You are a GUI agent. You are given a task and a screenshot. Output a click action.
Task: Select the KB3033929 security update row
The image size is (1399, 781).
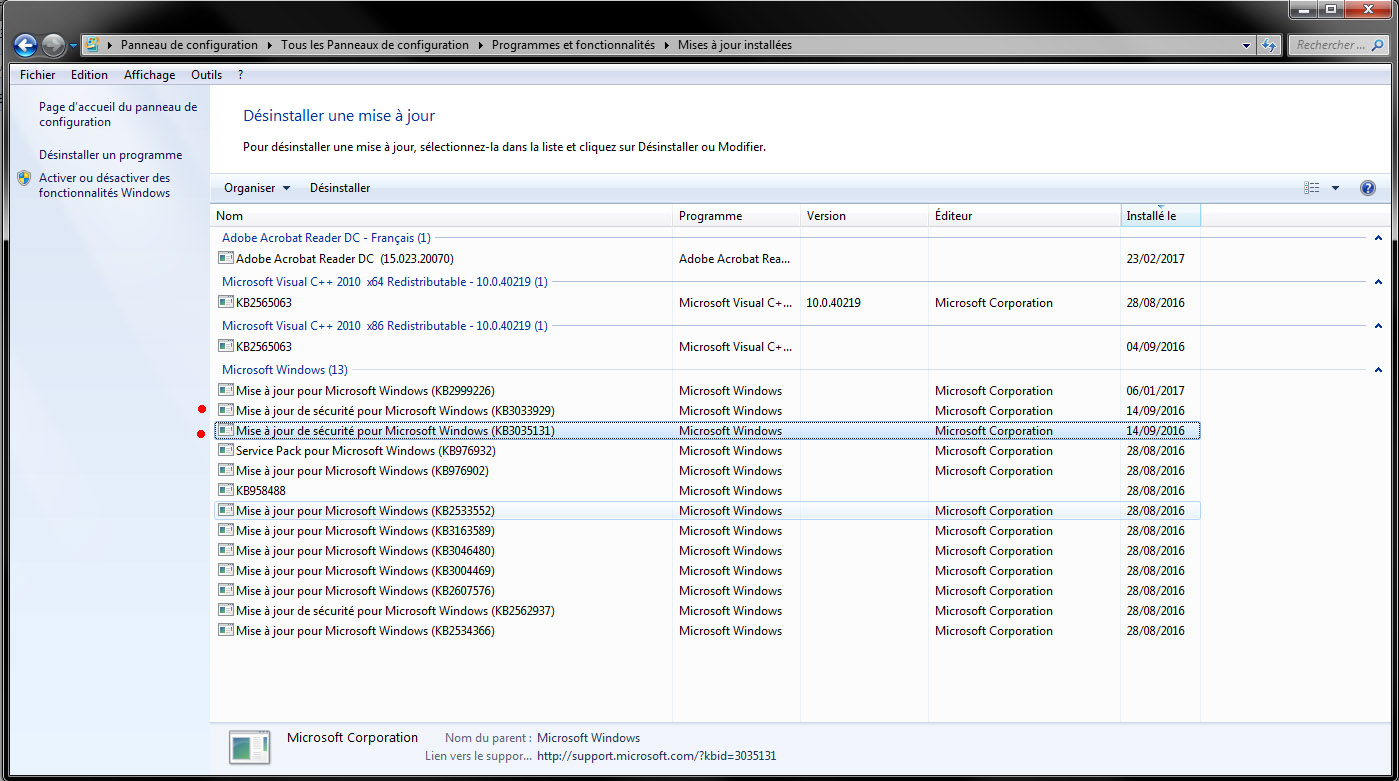click(x=395, y=411)
